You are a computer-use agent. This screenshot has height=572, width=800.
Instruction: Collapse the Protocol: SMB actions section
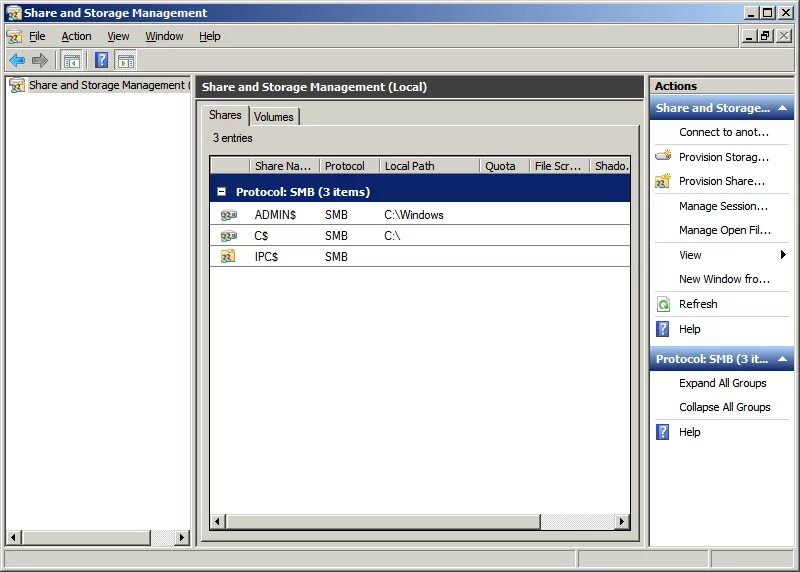782,359
